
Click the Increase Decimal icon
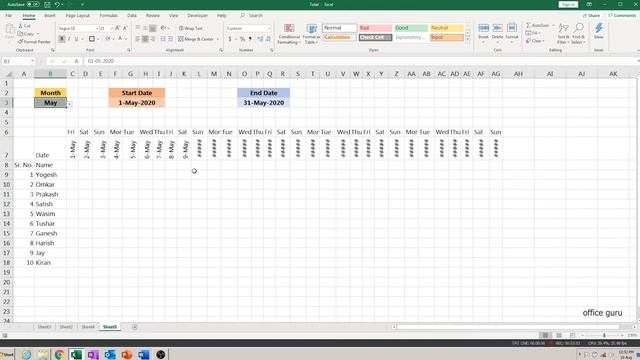coord(260,39)
